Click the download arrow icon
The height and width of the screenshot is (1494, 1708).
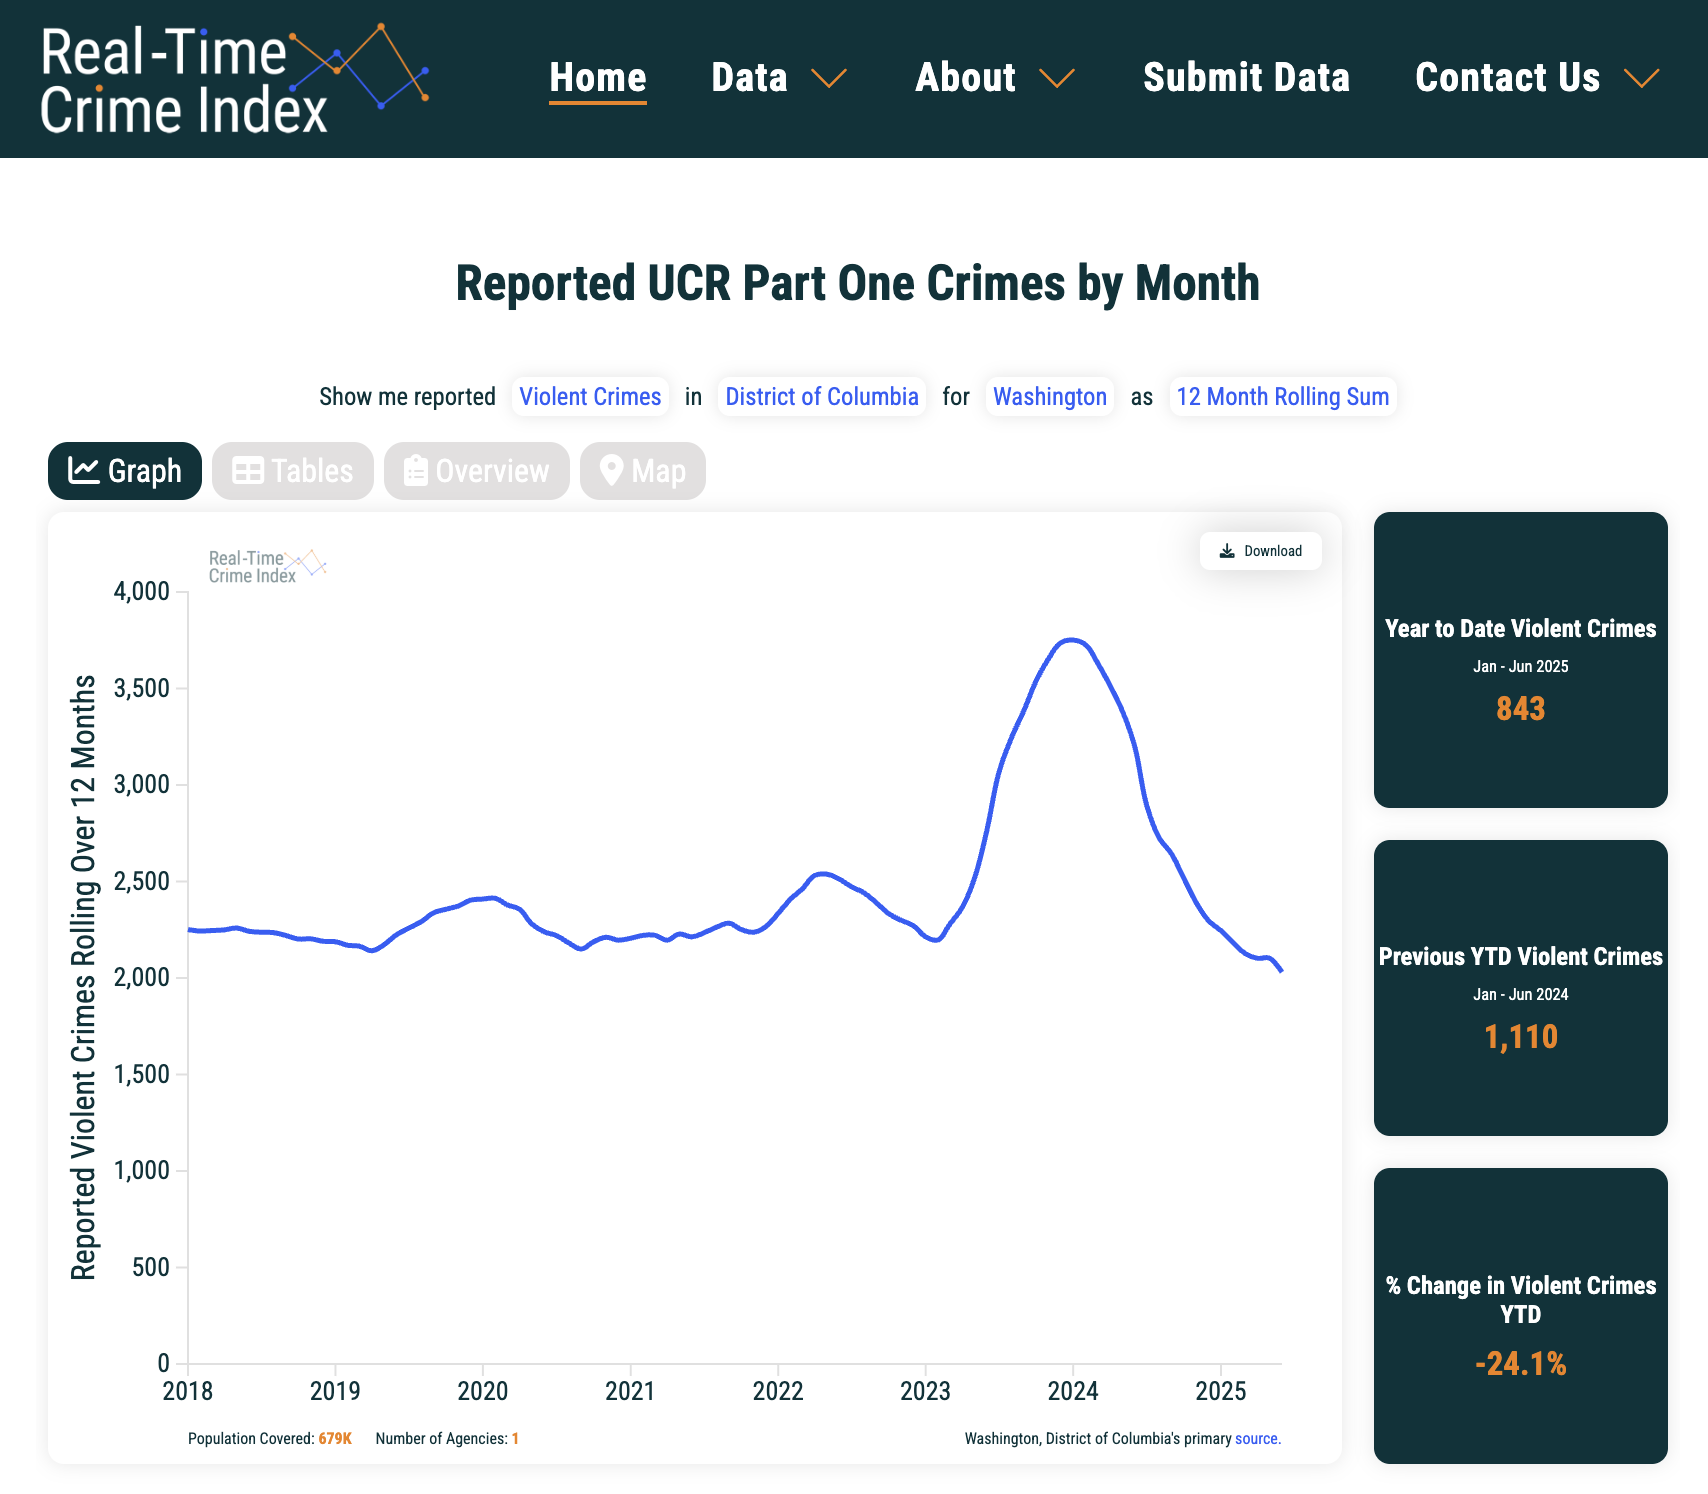point(1227,551)
